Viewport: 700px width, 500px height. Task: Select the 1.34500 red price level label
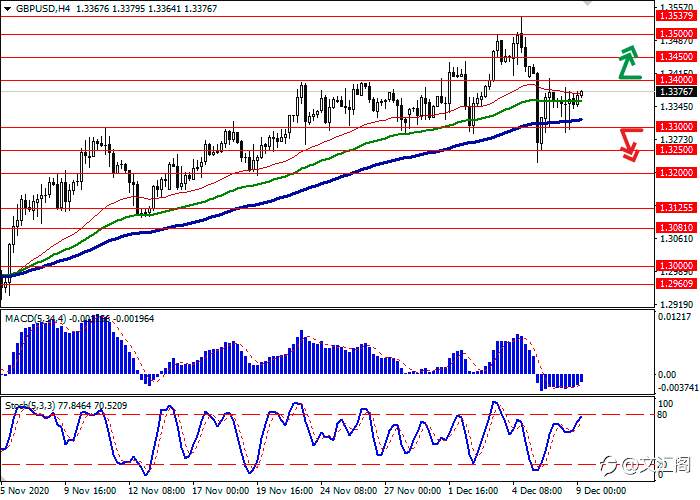676,57
